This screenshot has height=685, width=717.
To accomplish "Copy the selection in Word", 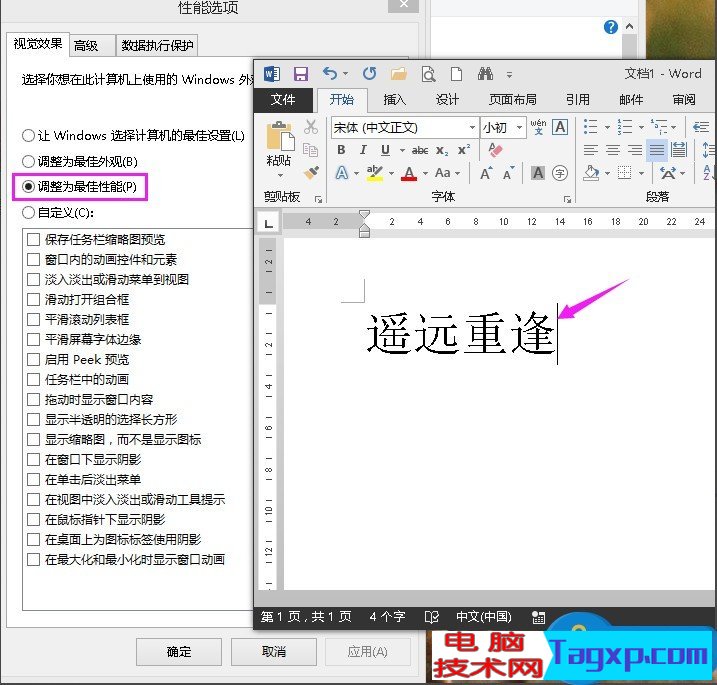I will (x=310, y=150).
